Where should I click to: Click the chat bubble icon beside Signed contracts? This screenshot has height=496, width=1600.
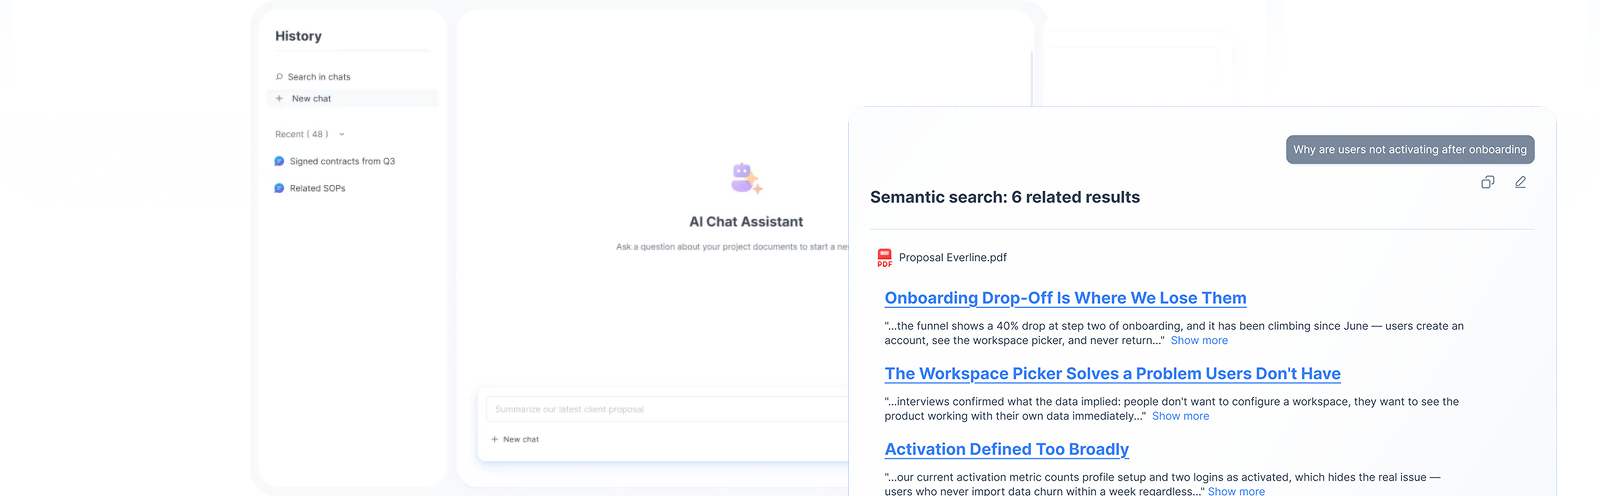coord(279,161)
